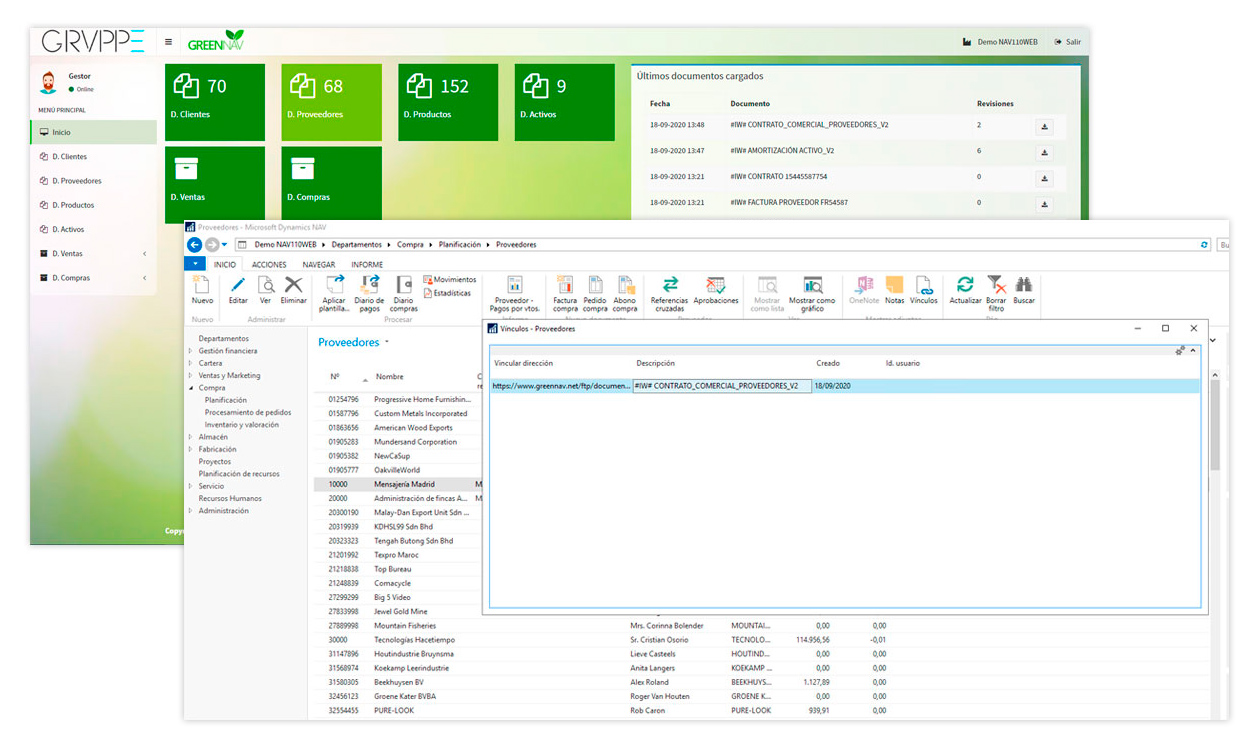Screen dimensions: 1255x746
Task: Select D. Proveedores in GreenNAV sidebar
Action: point(93,181)
